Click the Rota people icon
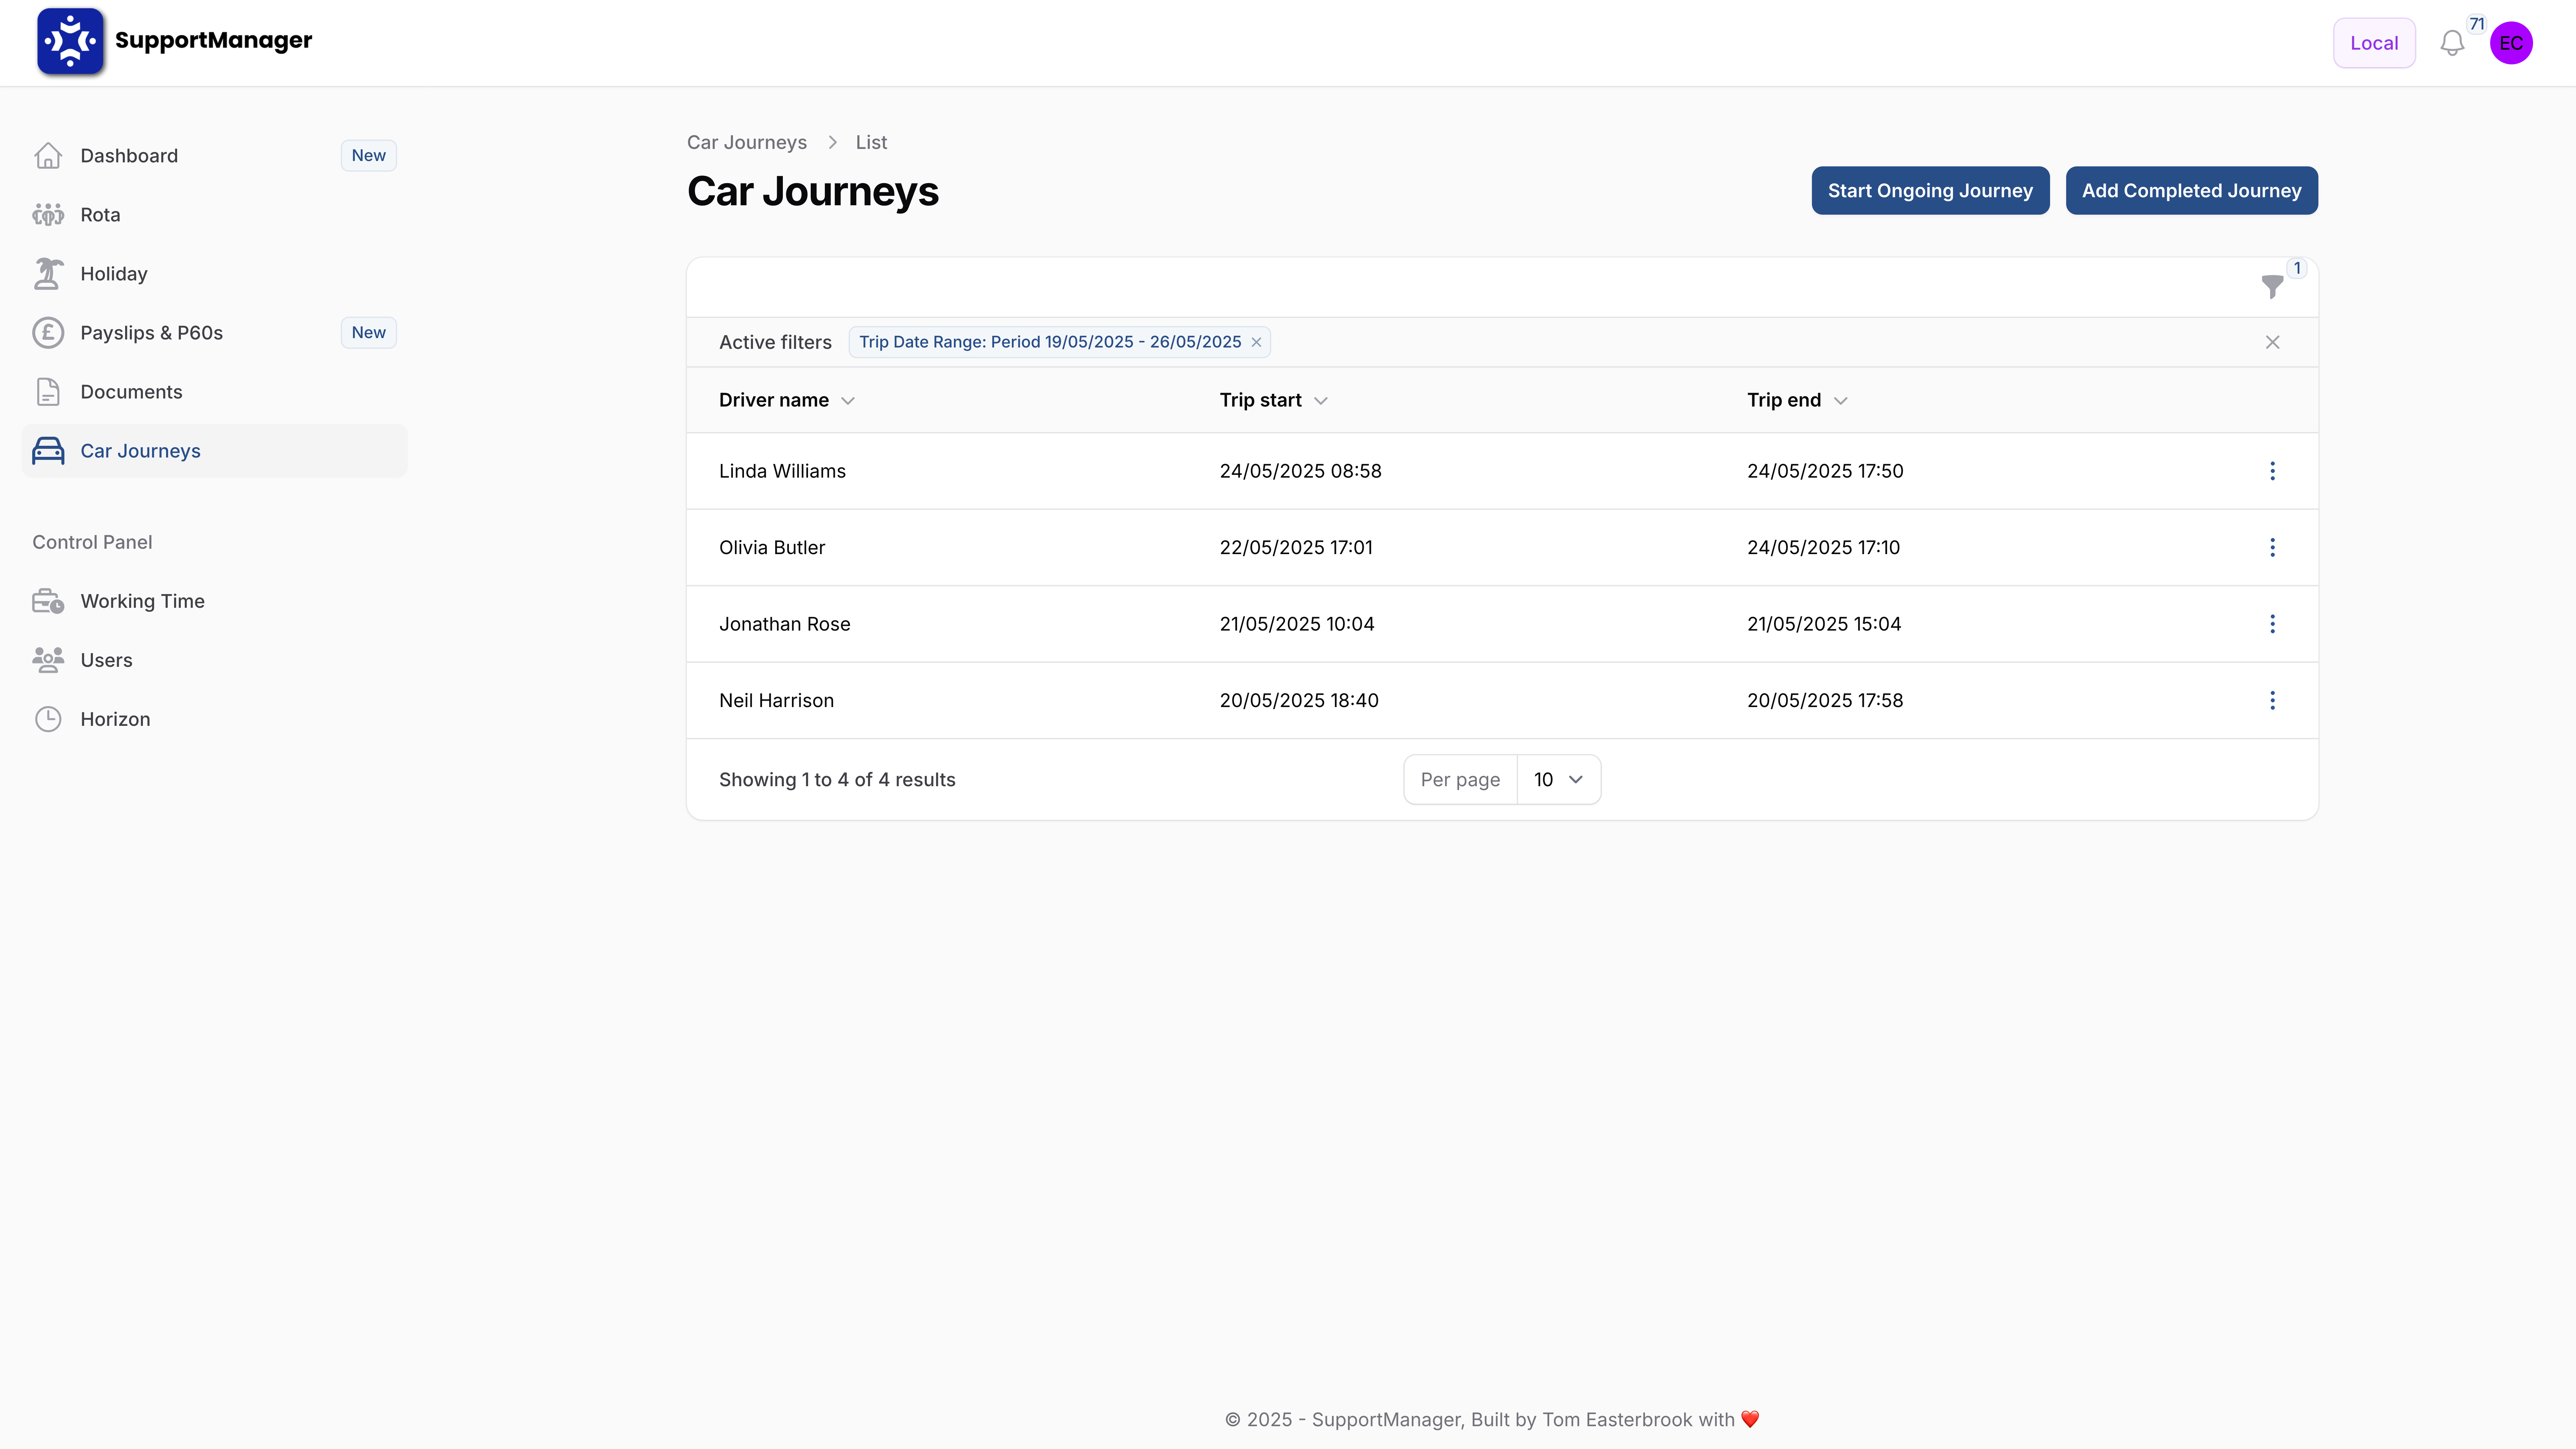 coord(48,215)
